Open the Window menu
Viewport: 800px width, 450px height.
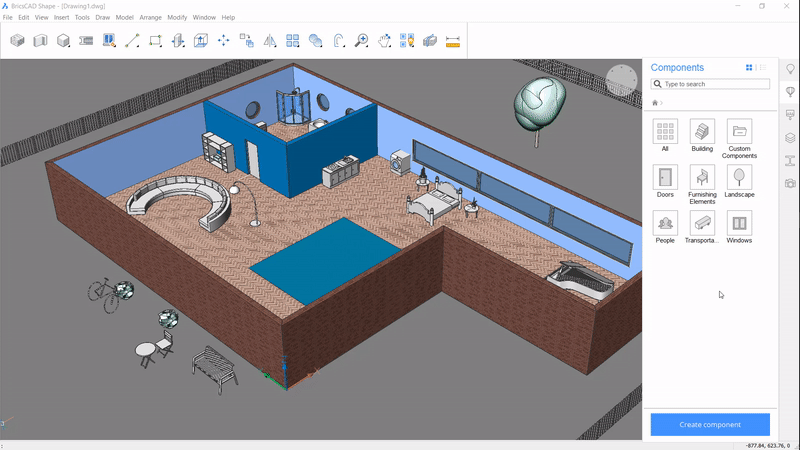tap(204, 17)
